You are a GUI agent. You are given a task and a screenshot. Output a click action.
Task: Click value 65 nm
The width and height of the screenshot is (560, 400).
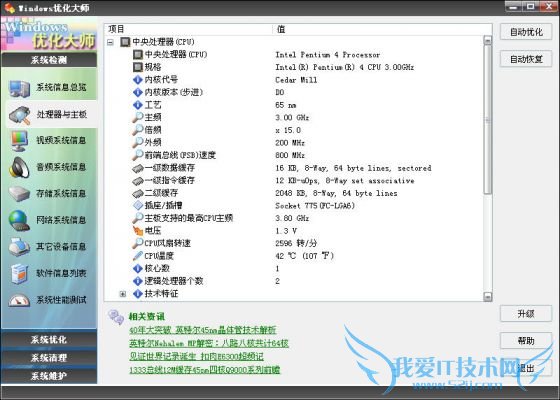click(x=286, y=105)
